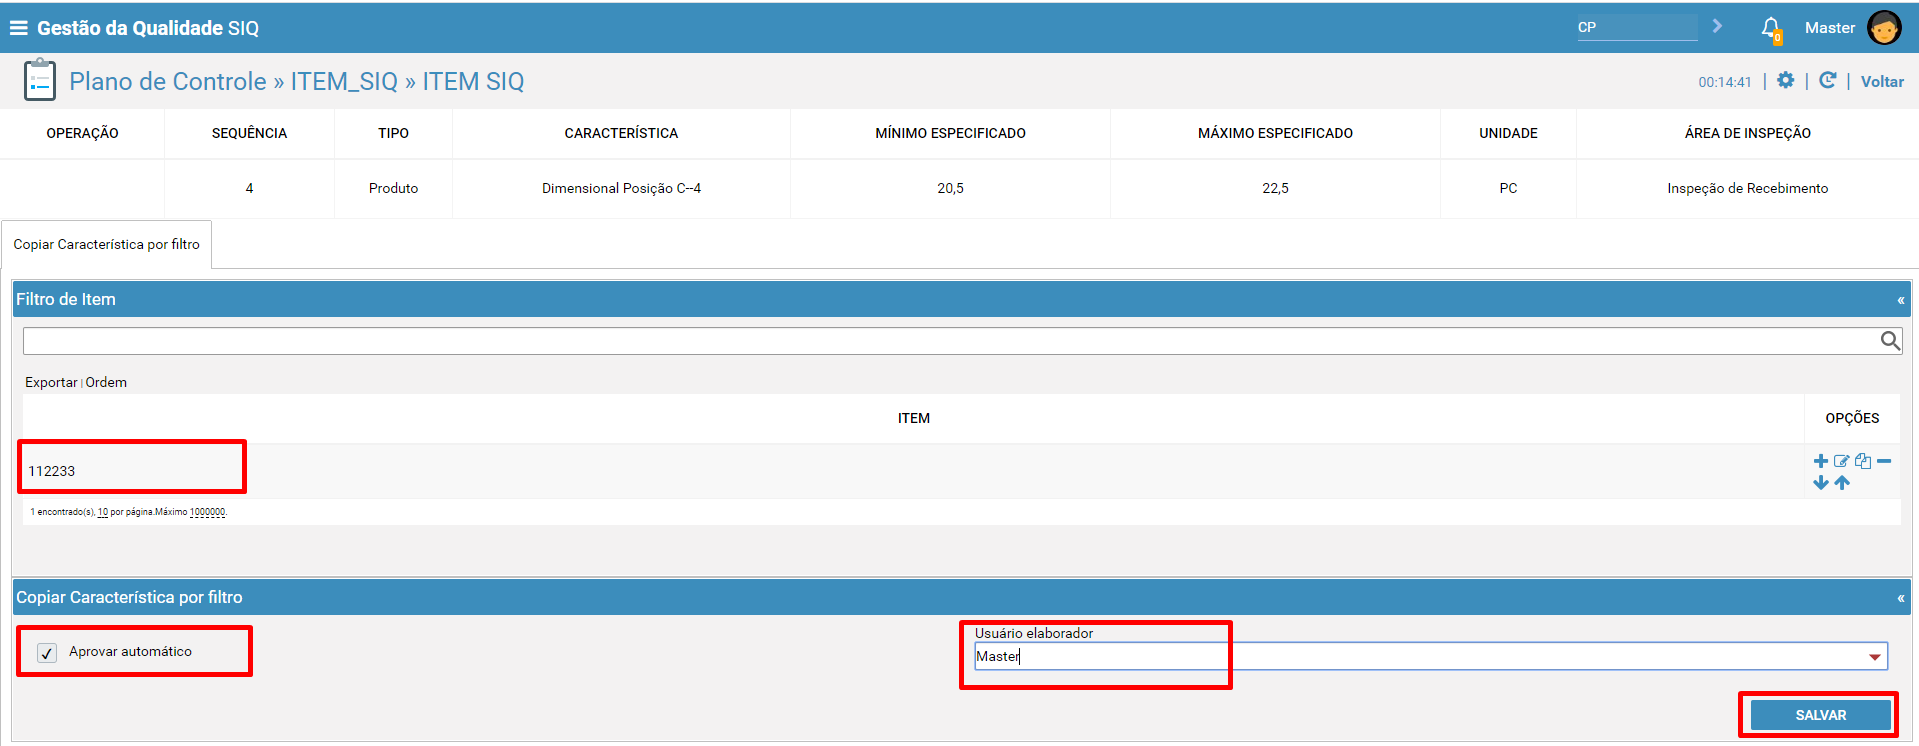Viewport: 1919px width, 746px height.
Task: Click the TIPO column header
Action: pos(393,133)
